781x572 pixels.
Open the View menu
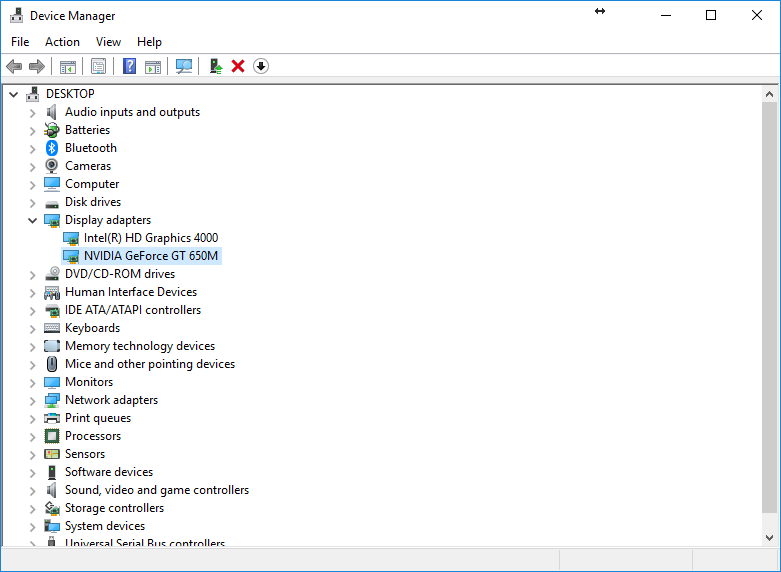click(108, 42)
